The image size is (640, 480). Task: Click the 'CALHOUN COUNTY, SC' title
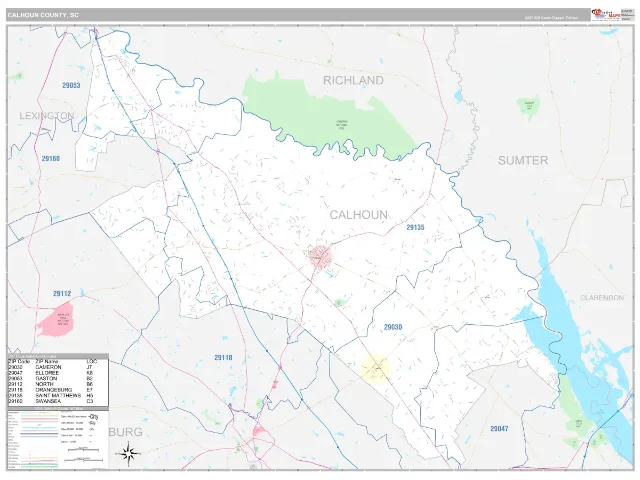(x=43, y=15)
